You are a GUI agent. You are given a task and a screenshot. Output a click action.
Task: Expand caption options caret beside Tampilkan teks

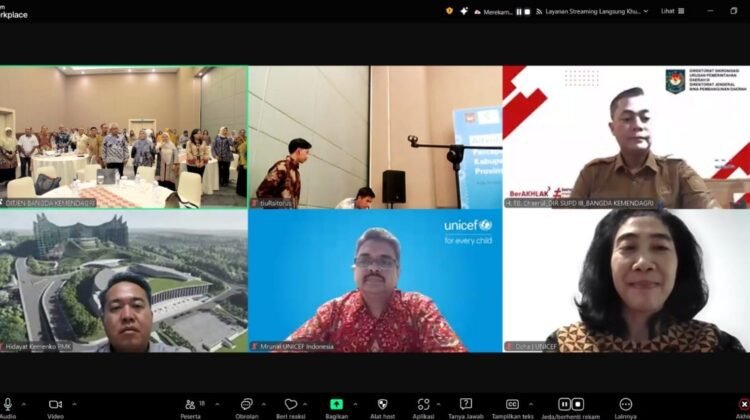point(531,405)
